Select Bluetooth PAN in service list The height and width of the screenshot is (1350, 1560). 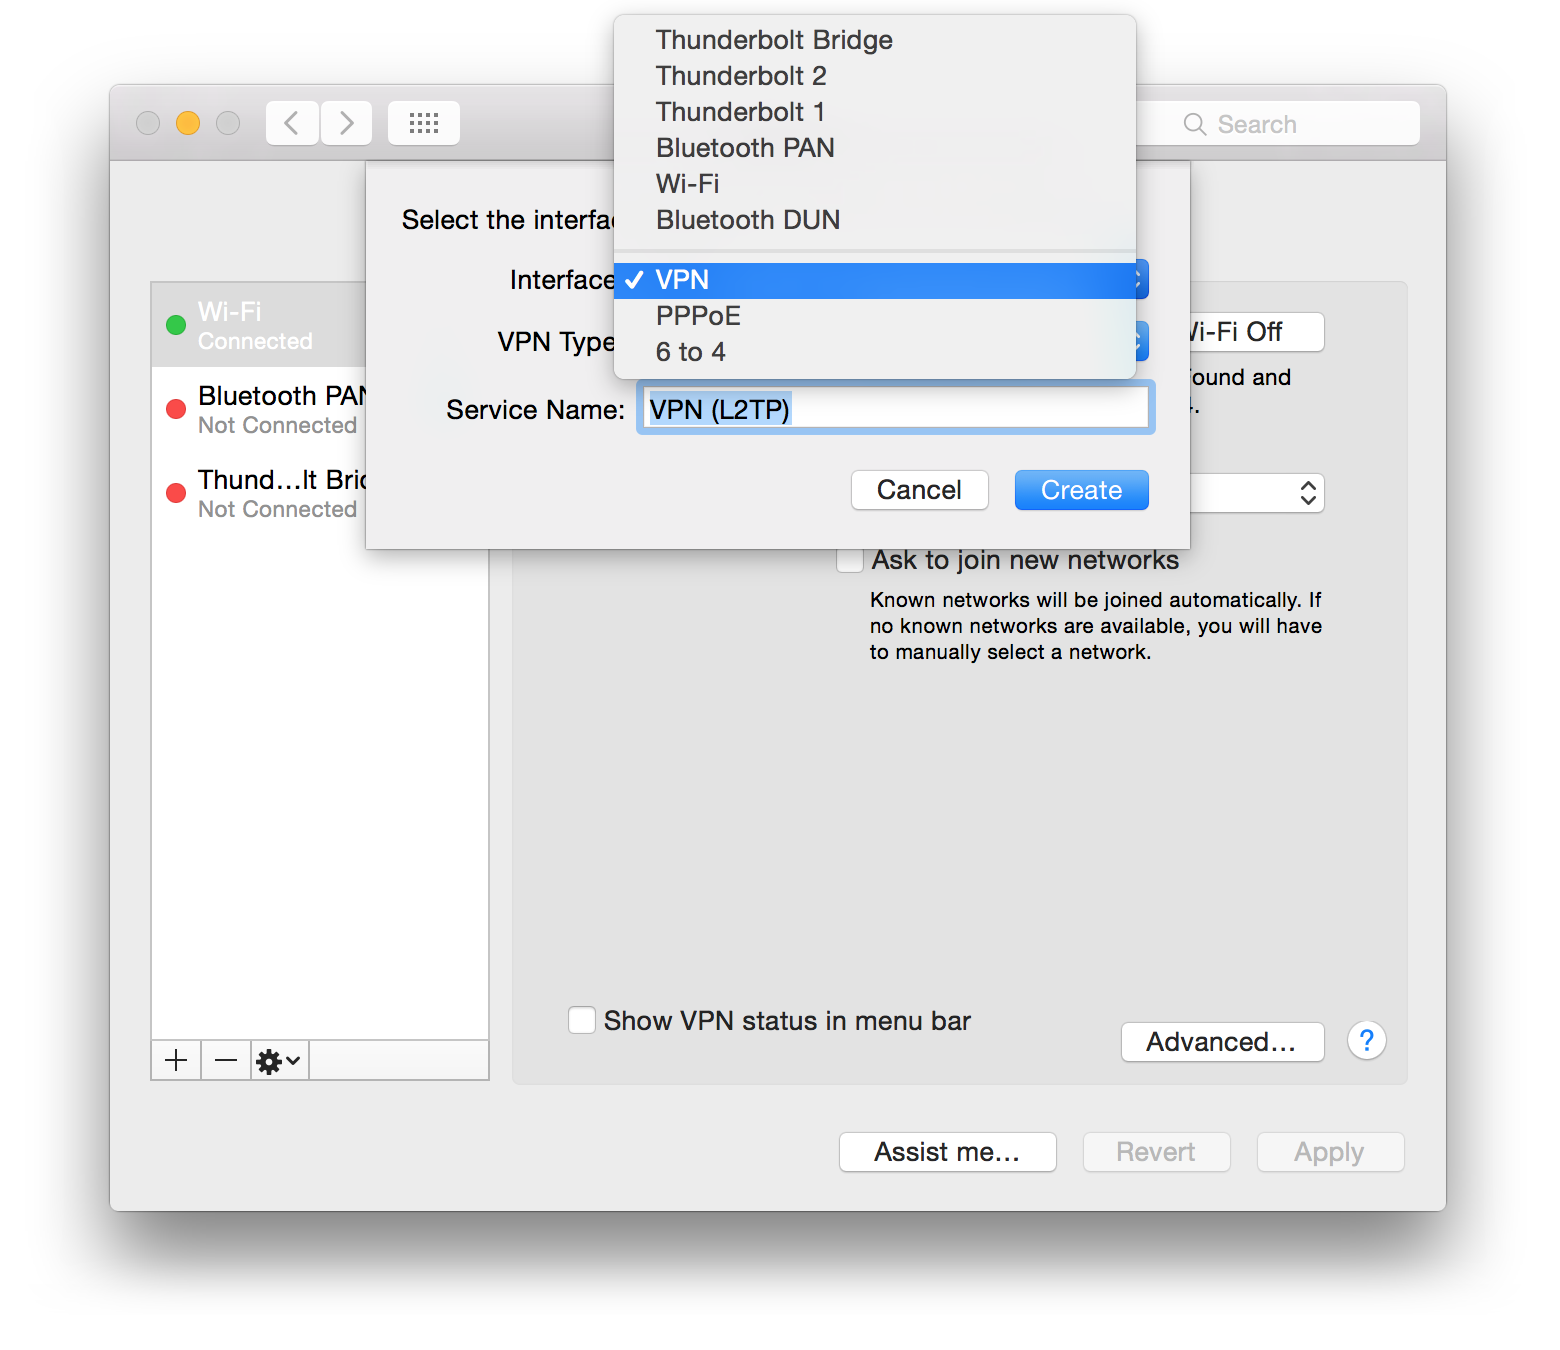pos(259,409)
